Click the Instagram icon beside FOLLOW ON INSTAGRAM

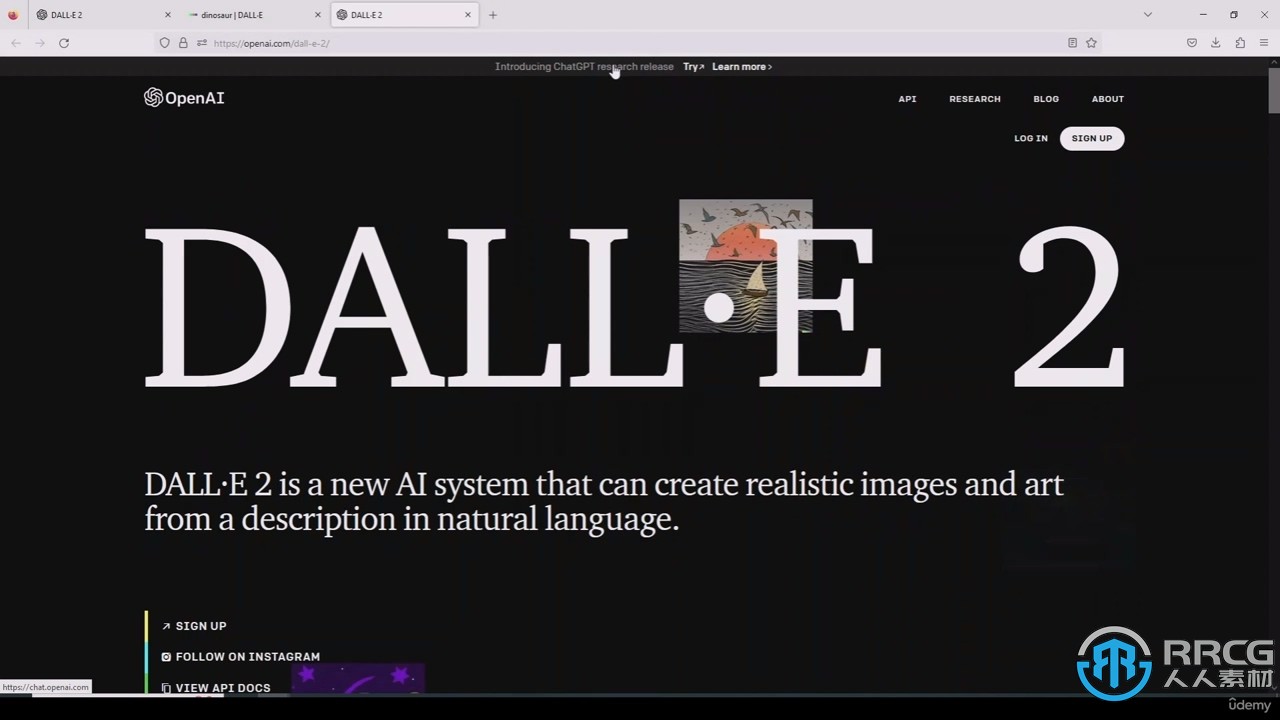(166, 657)
